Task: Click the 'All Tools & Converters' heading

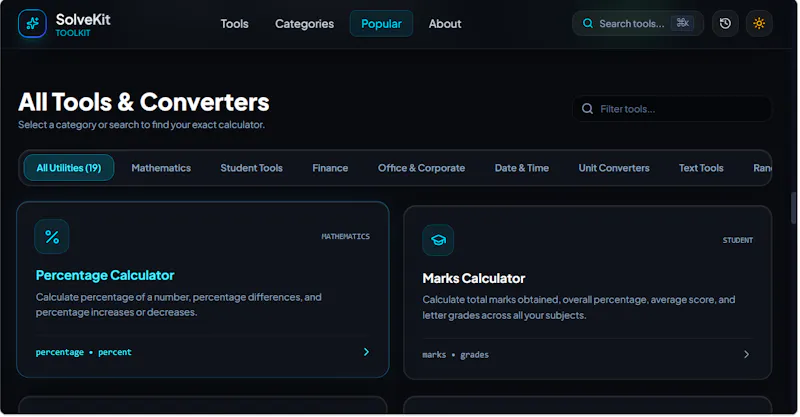Action: click(144, 102)
